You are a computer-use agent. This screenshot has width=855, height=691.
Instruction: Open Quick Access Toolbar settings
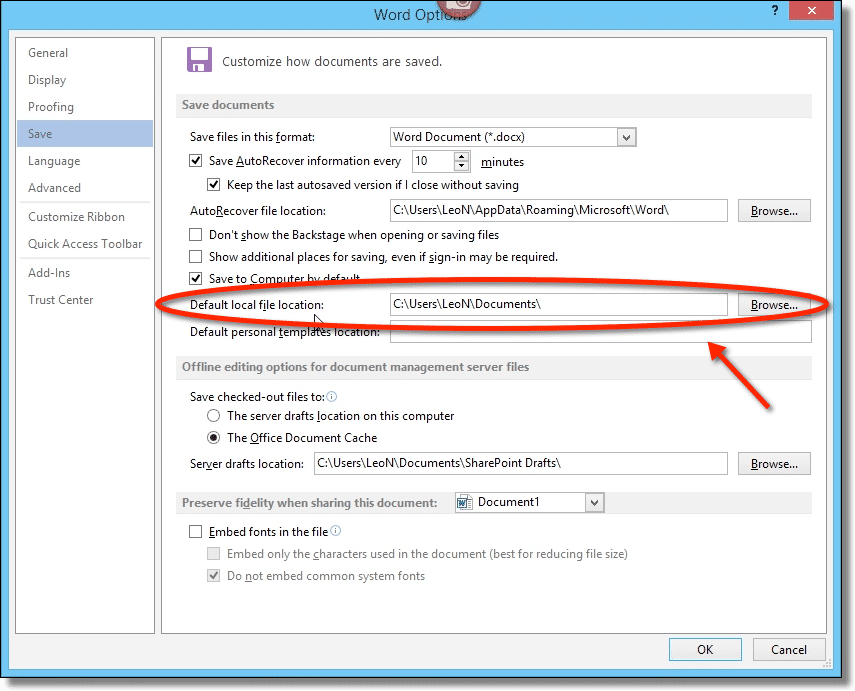pos(85,244)
